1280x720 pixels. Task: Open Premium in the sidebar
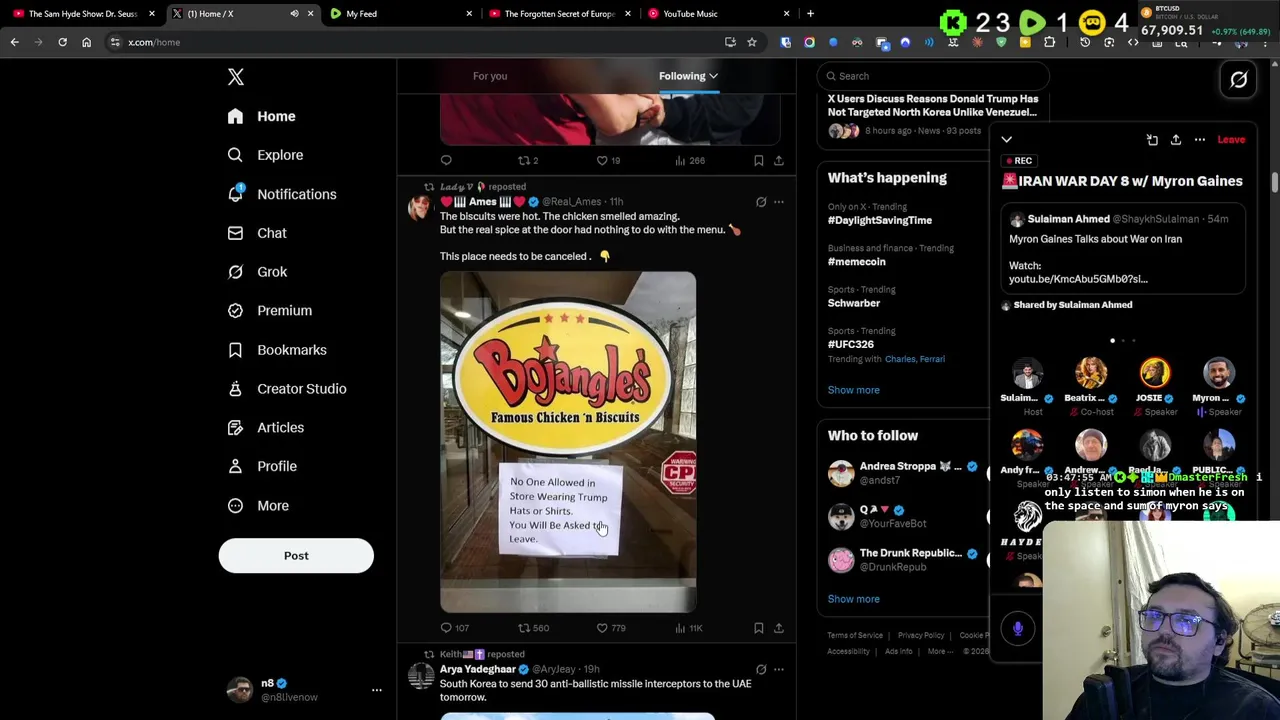(x=269, y=311)
